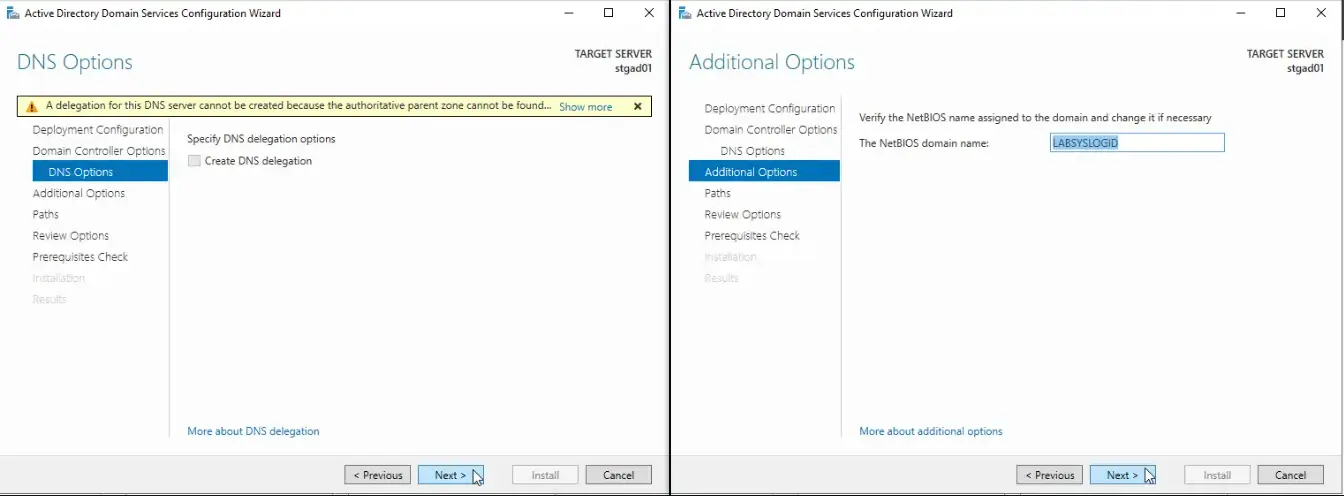This screenshot has width=1344, height=496.
Task: Select Domain Controller Options in DNS Options window sidebar
Action: [99, 151]
